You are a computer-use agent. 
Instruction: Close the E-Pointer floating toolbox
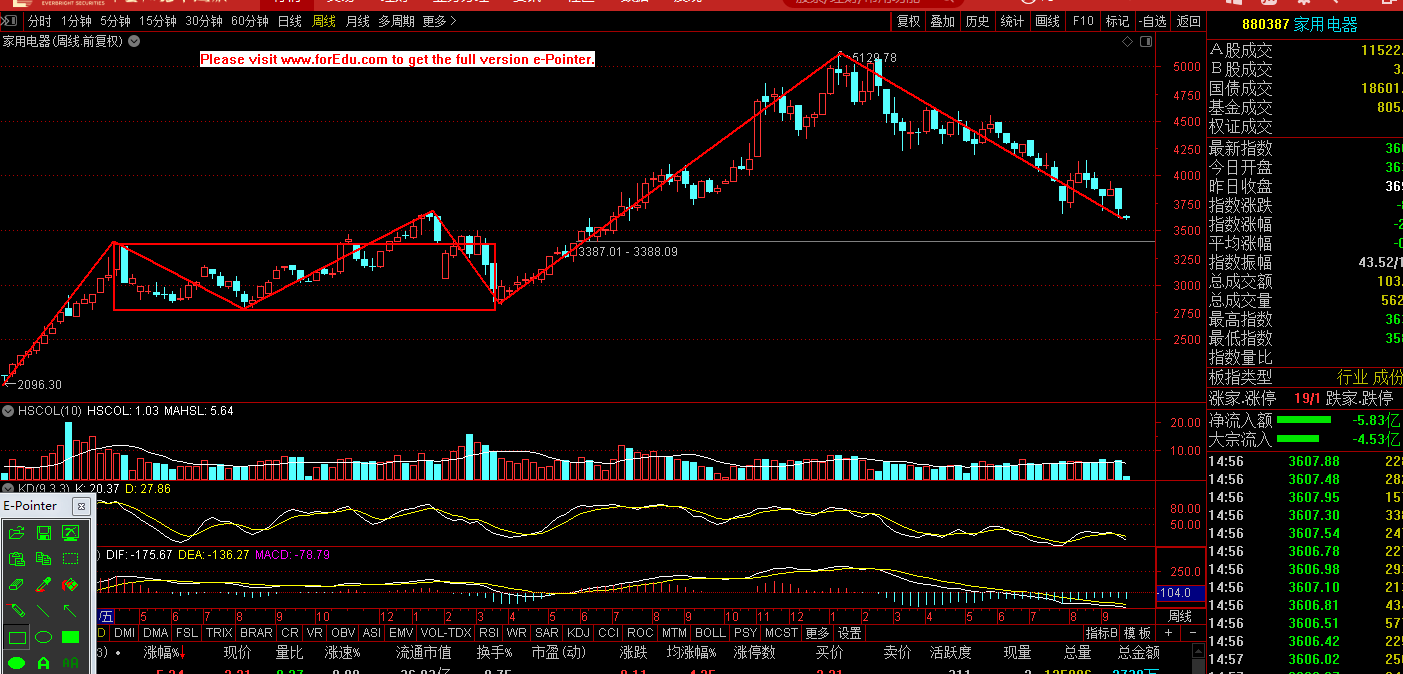(x=82, y=507)
